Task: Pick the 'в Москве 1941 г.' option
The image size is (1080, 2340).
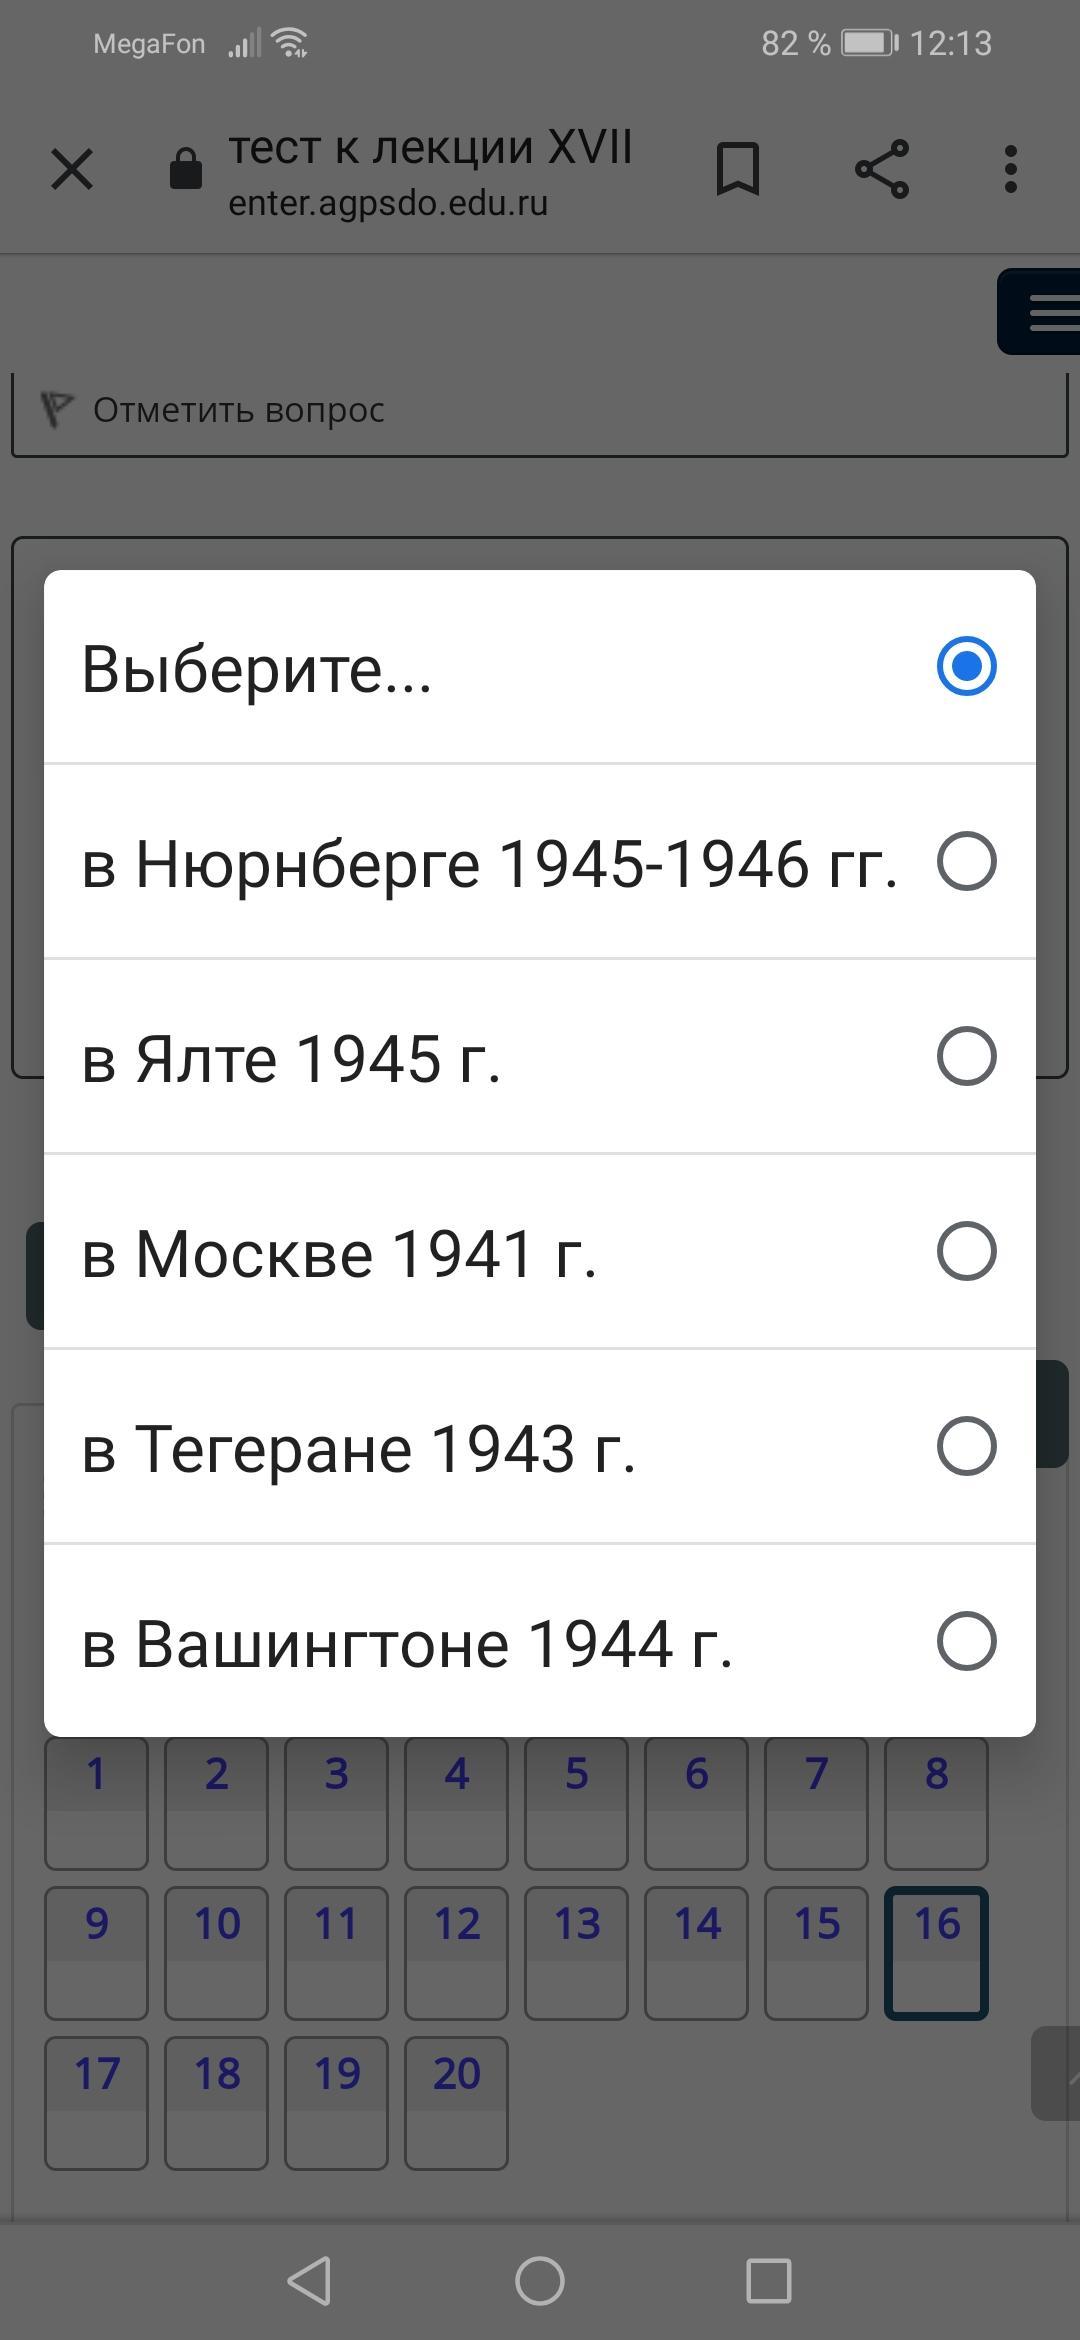Action: (x=966, y=1252)
